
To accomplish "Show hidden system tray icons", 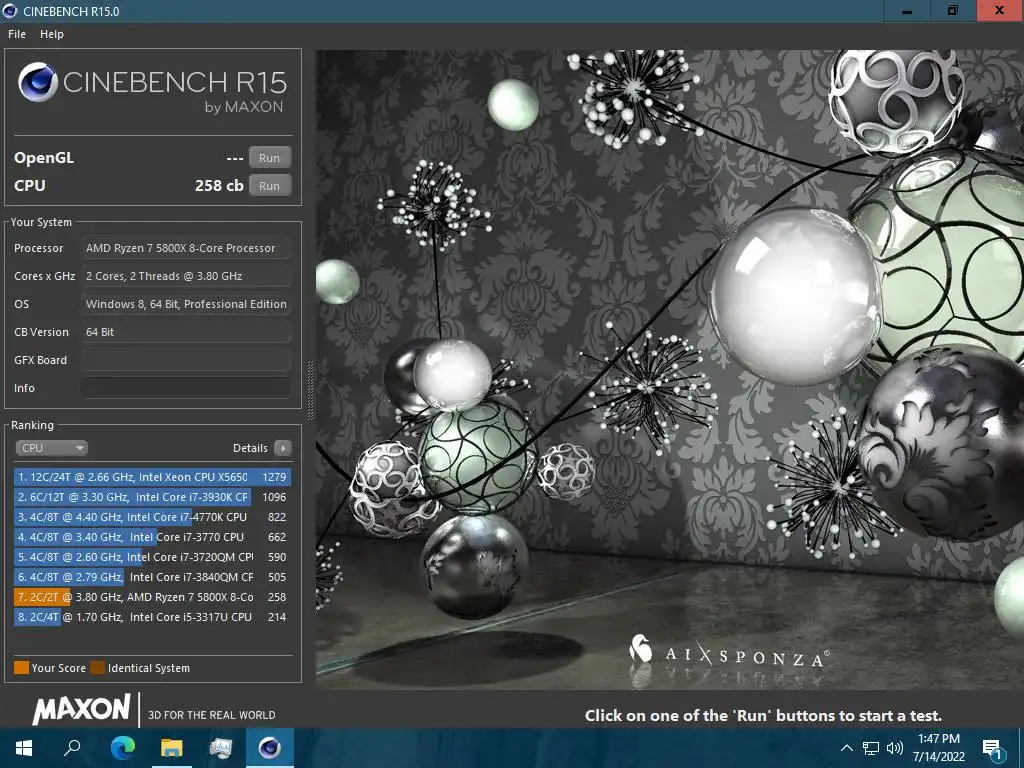I will coord(846,748).
